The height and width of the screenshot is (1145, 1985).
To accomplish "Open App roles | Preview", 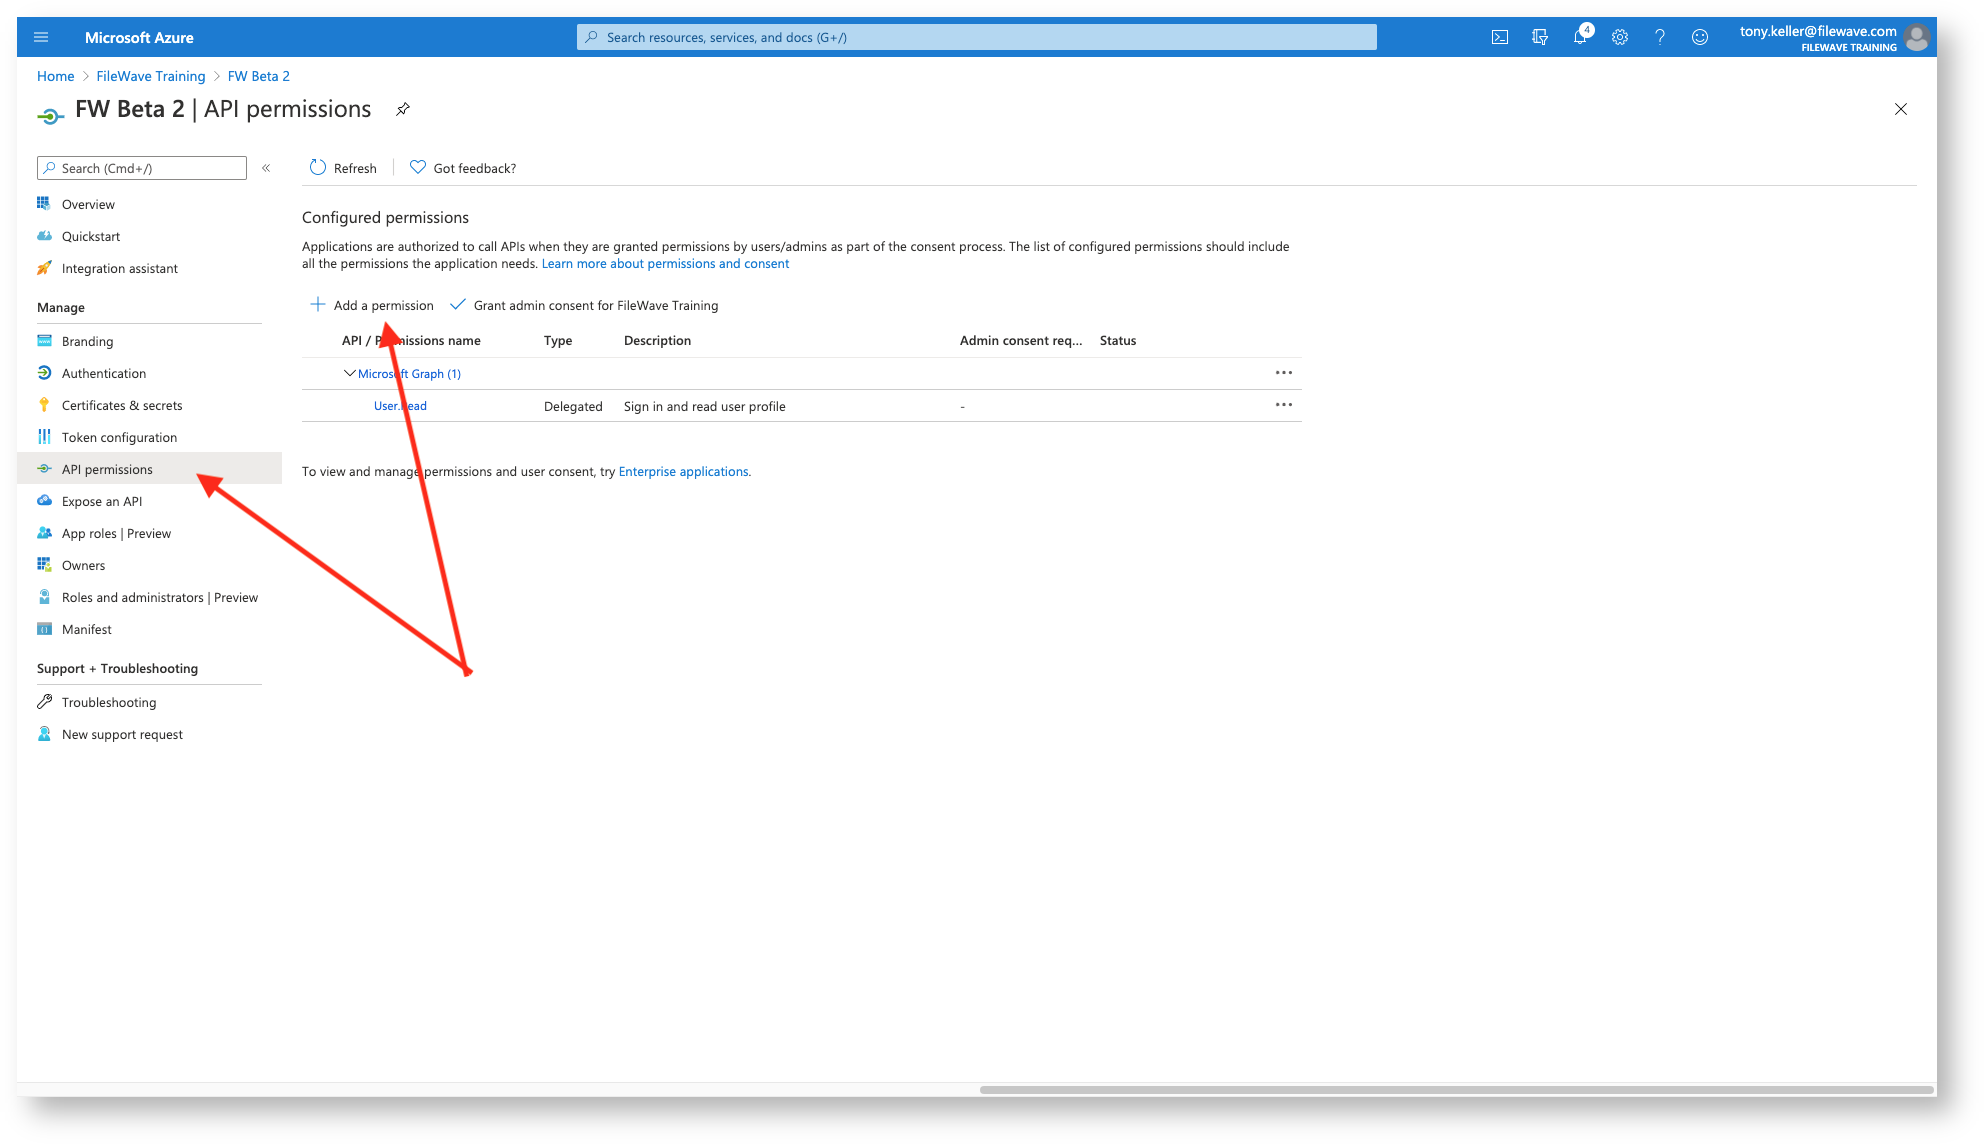I will coord(116,533).
